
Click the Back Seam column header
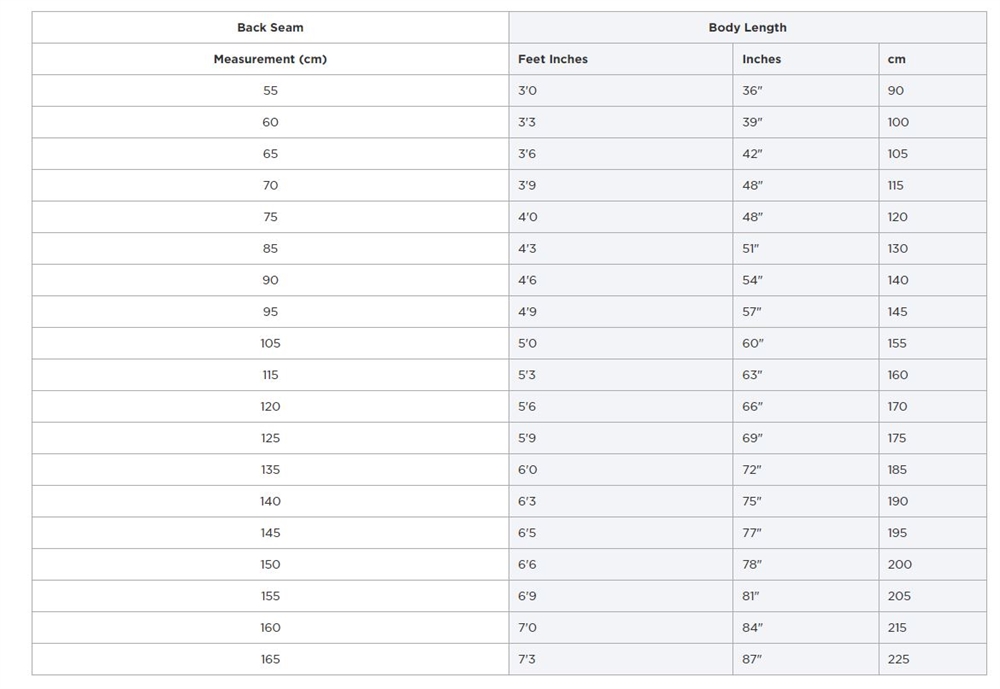pyautogui.click(x=270, y=28)
